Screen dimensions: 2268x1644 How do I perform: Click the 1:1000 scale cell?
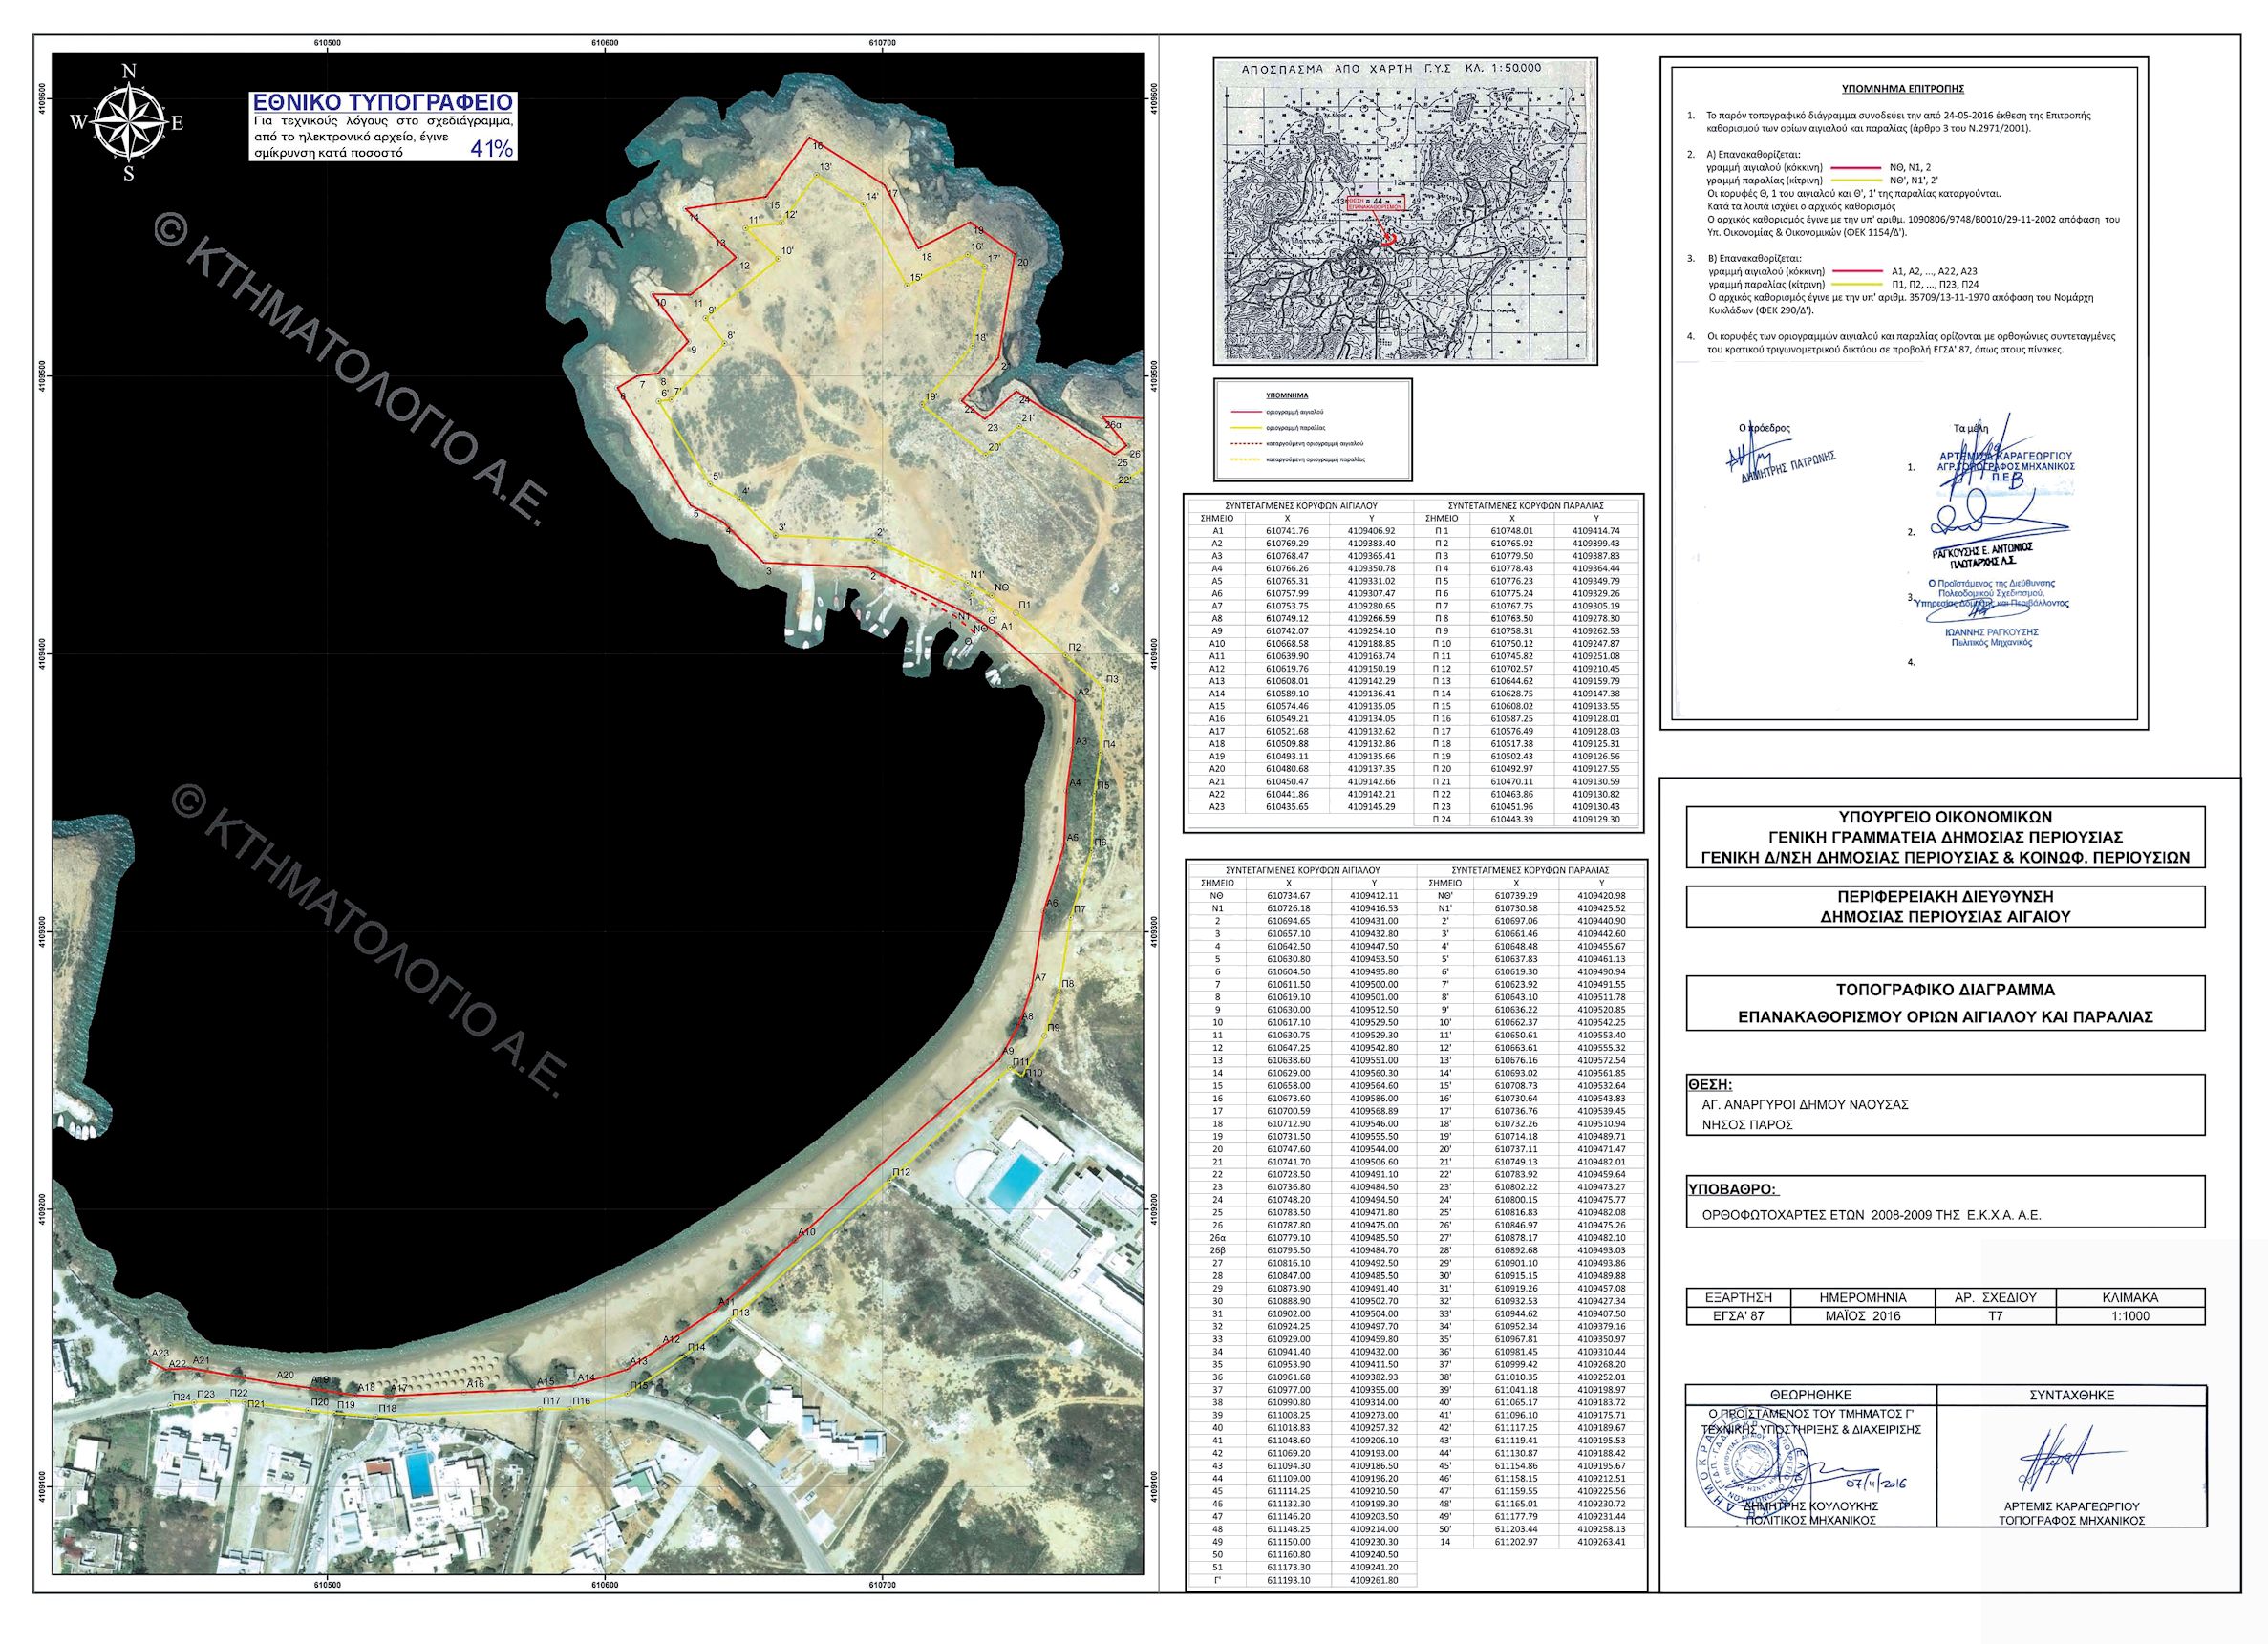[x=2130, y=1316]
